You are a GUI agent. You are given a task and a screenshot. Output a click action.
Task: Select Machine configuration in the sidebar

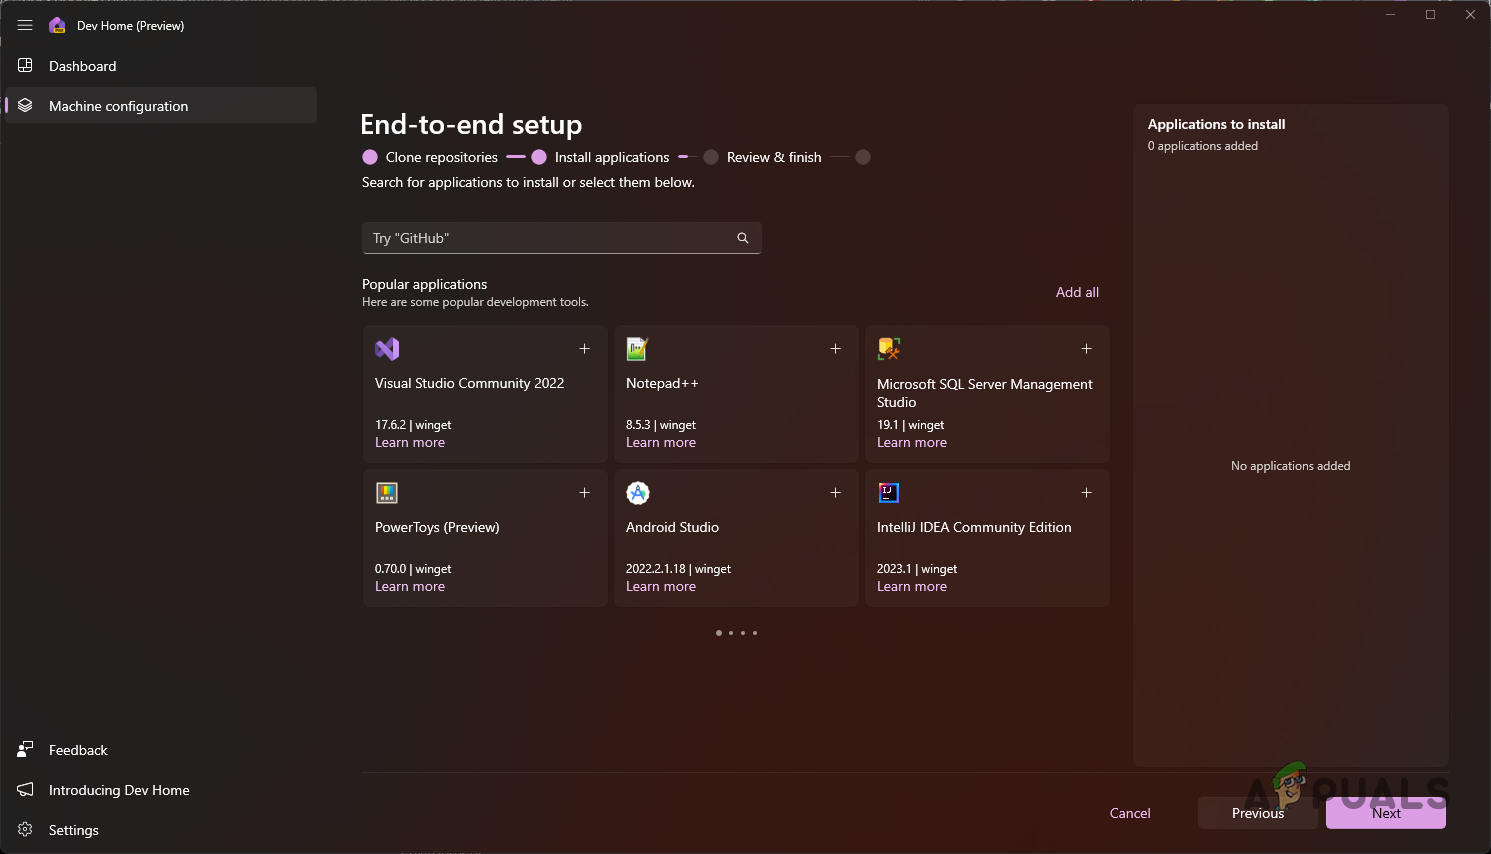pos(118,105)
